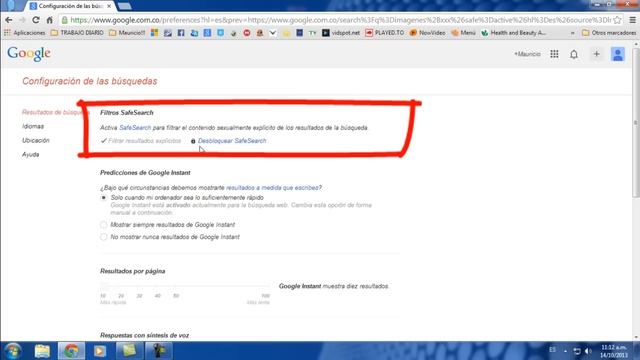
Task: Show hidden system tray icons arrow
Action: [x=565, y=351]
